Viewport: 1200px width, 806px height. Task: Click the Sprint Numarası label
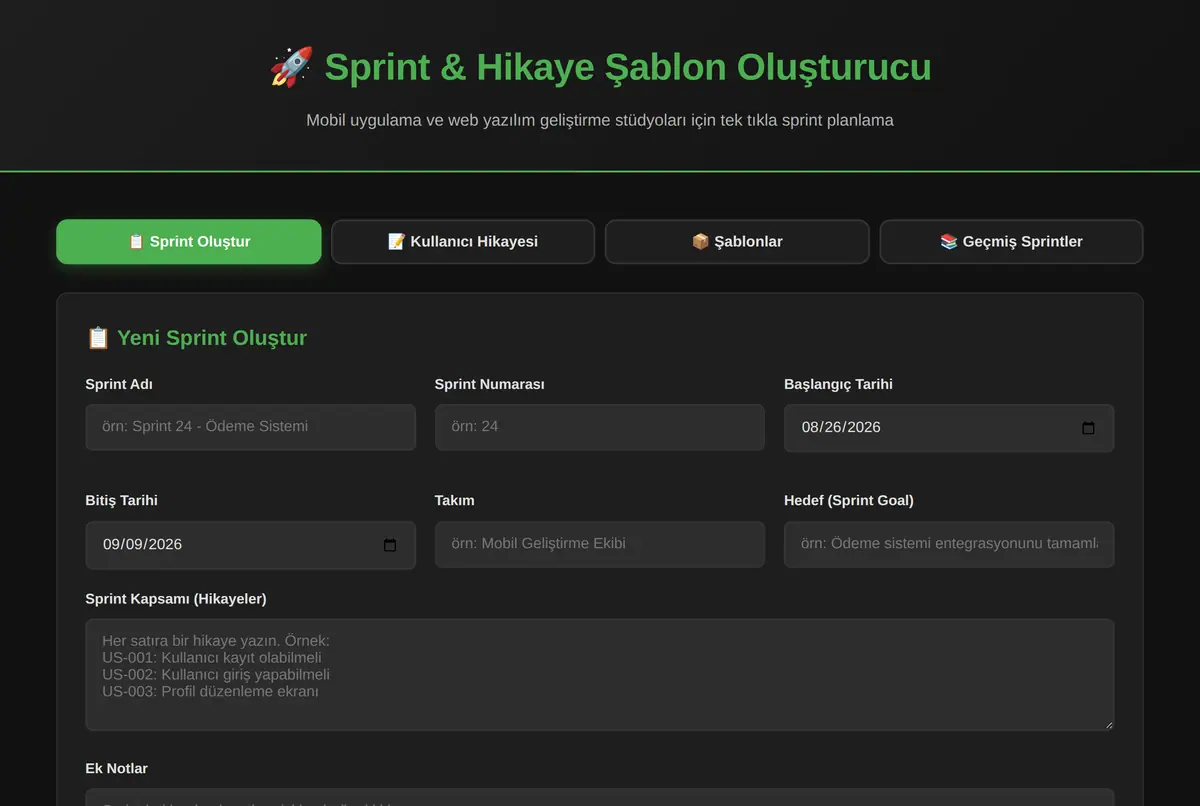pos(490,384)
